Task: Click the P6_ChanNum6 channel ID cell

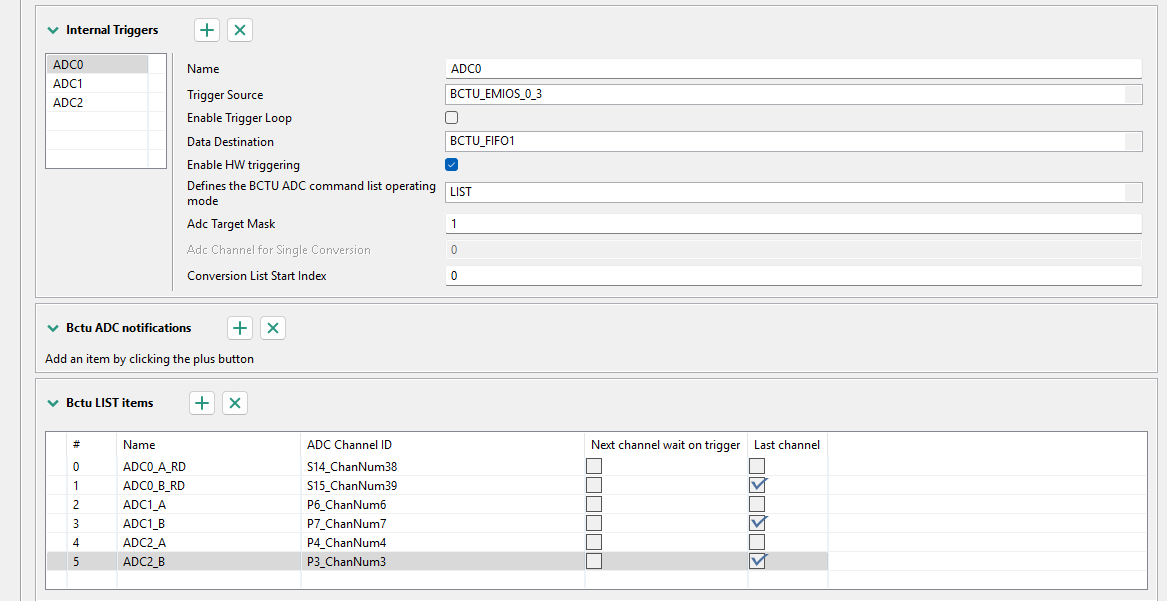Action: [443, 504]
